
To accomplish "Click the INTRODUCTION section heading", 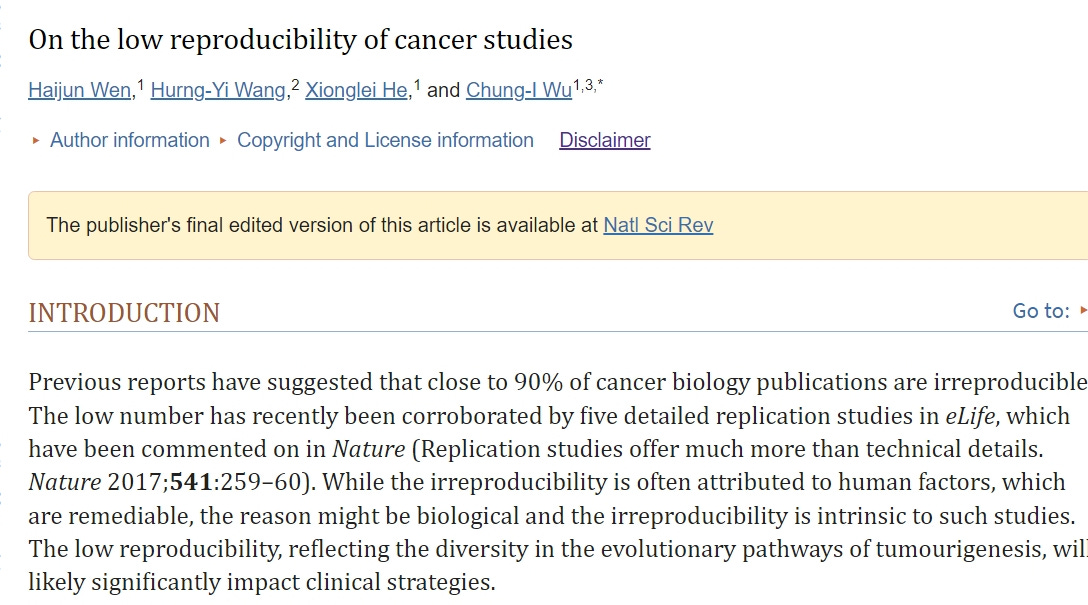I will (x=124, y=313).
